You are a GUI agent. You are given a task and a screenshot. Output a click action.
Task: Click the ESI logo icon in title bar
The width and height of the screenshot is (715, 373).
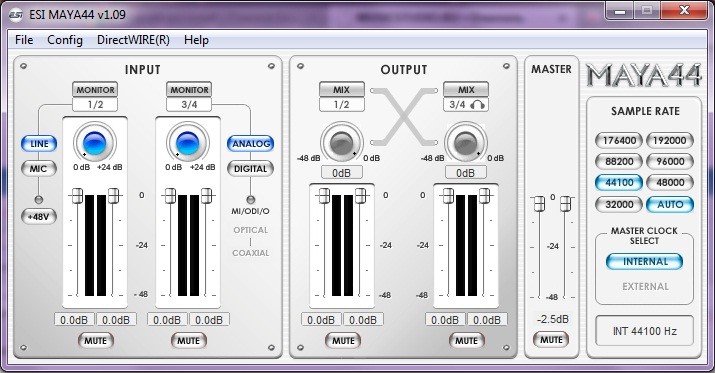(16, 15)
